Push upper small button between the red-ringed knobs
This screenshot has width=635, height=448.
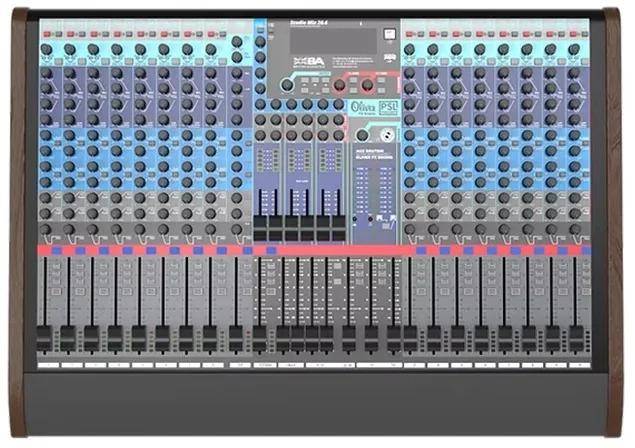353,80
